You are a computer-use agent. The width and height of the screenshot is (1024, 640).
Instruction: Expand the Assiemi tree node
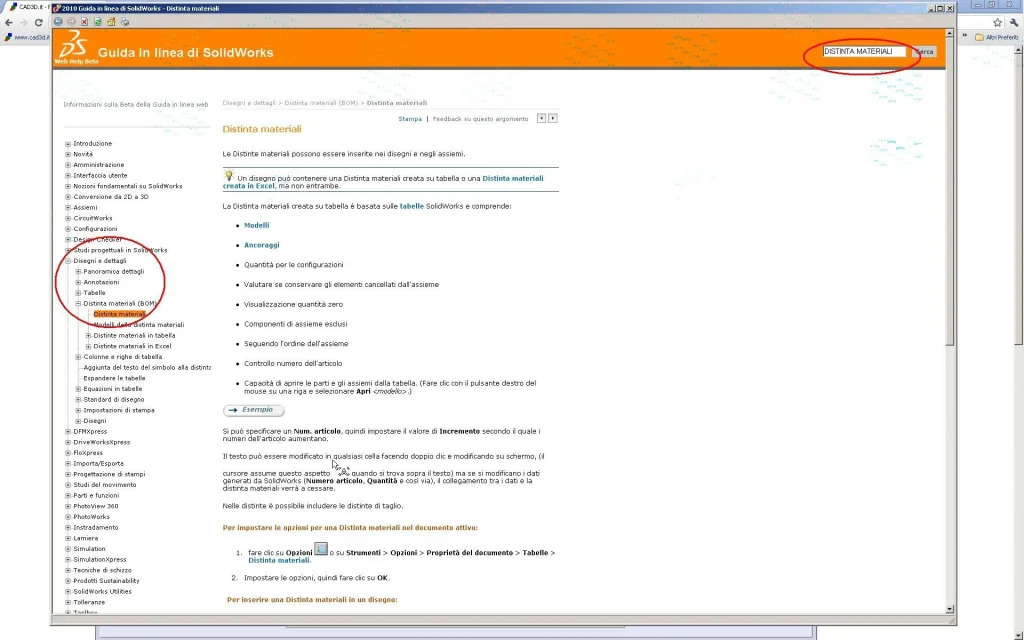click(x=68, y=208)
